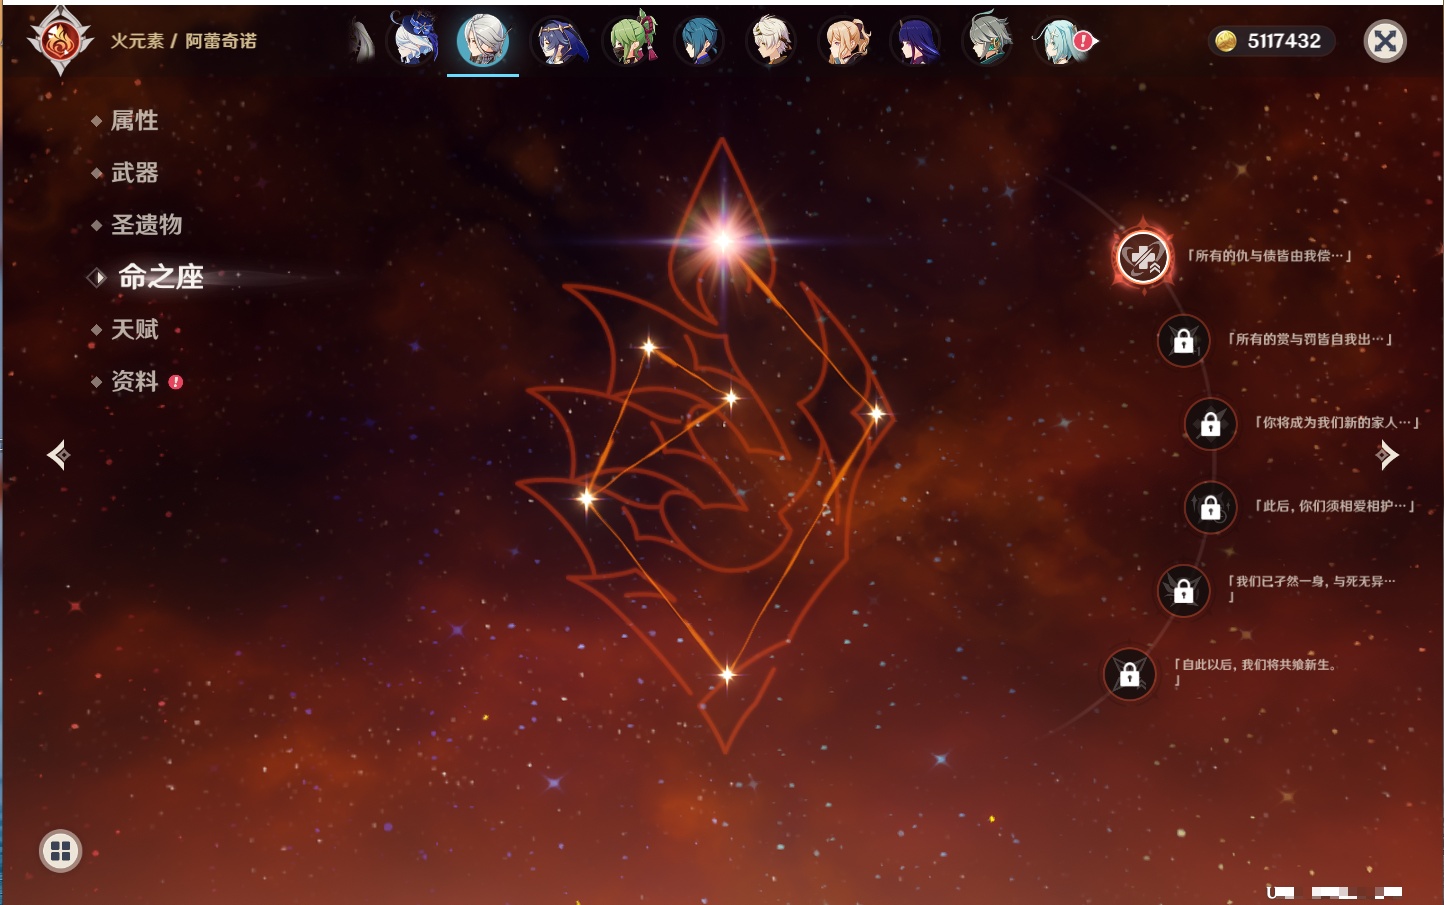The image size is (1444, 905).
Task: Open locked node beside 「我们已孑然一身, 与死无异…」
Action: (1183, 590)
